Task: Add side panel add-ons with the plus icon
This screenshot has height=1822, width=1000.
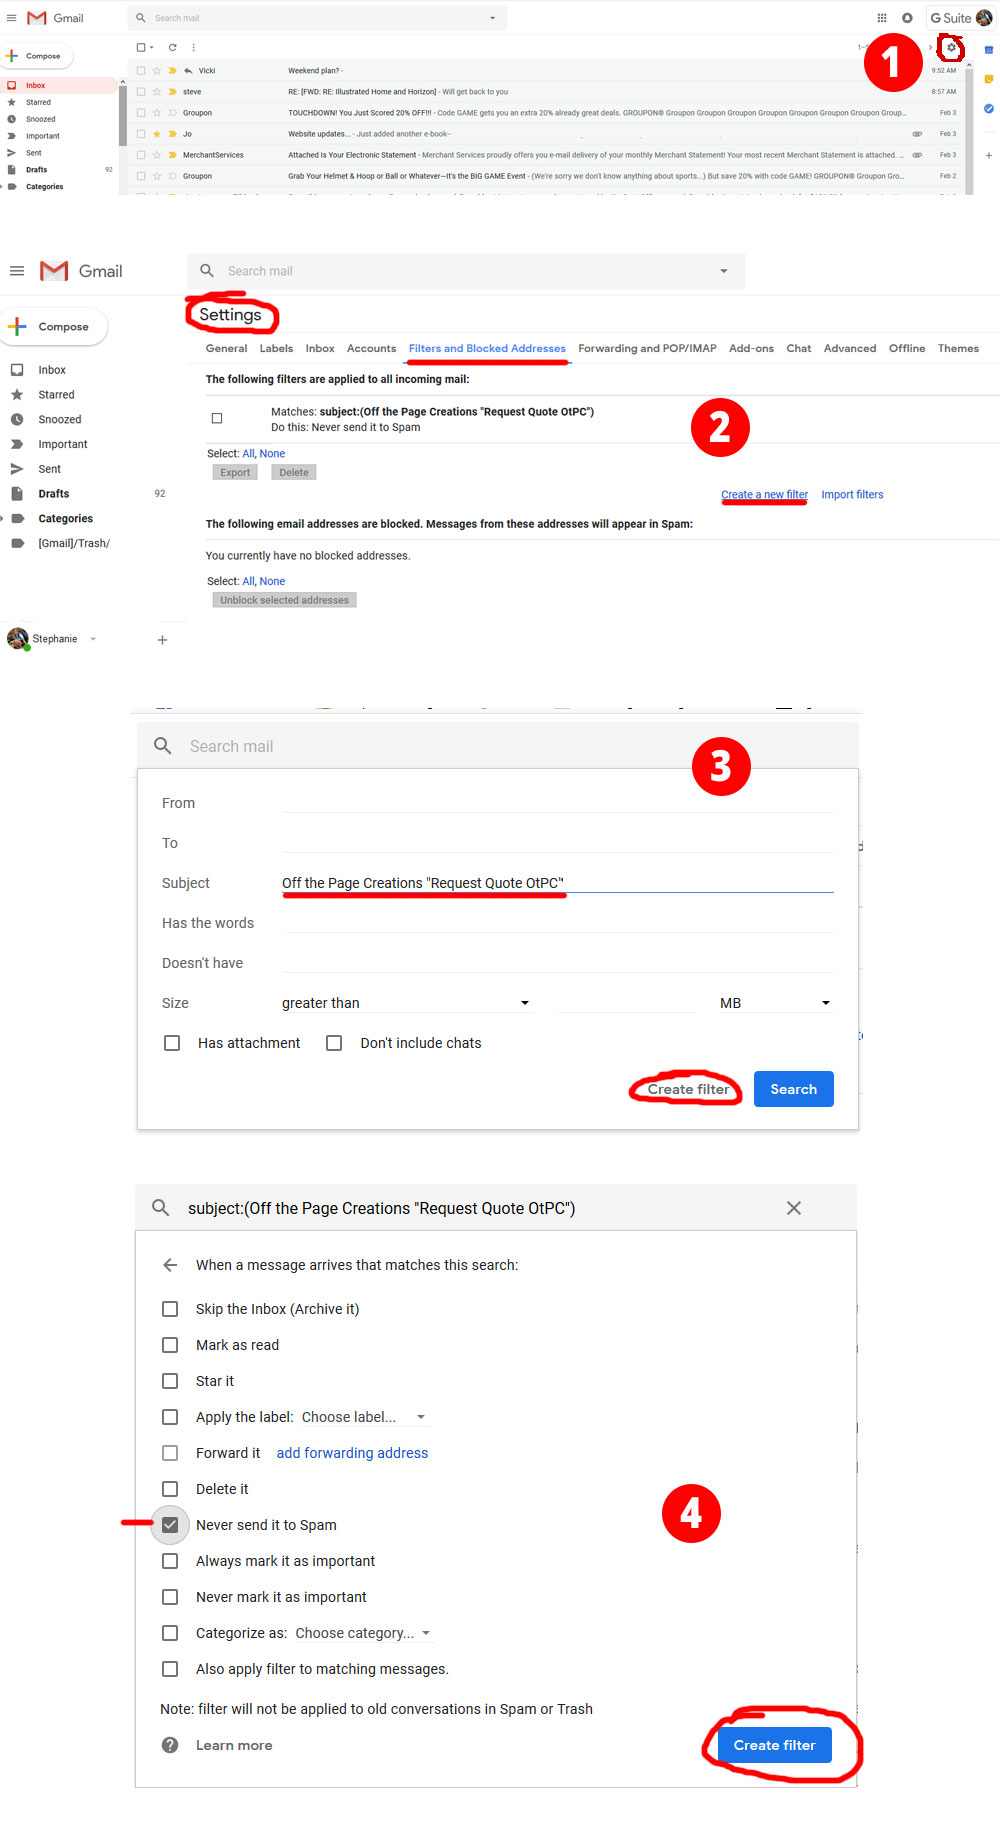Action: point(989,155)
